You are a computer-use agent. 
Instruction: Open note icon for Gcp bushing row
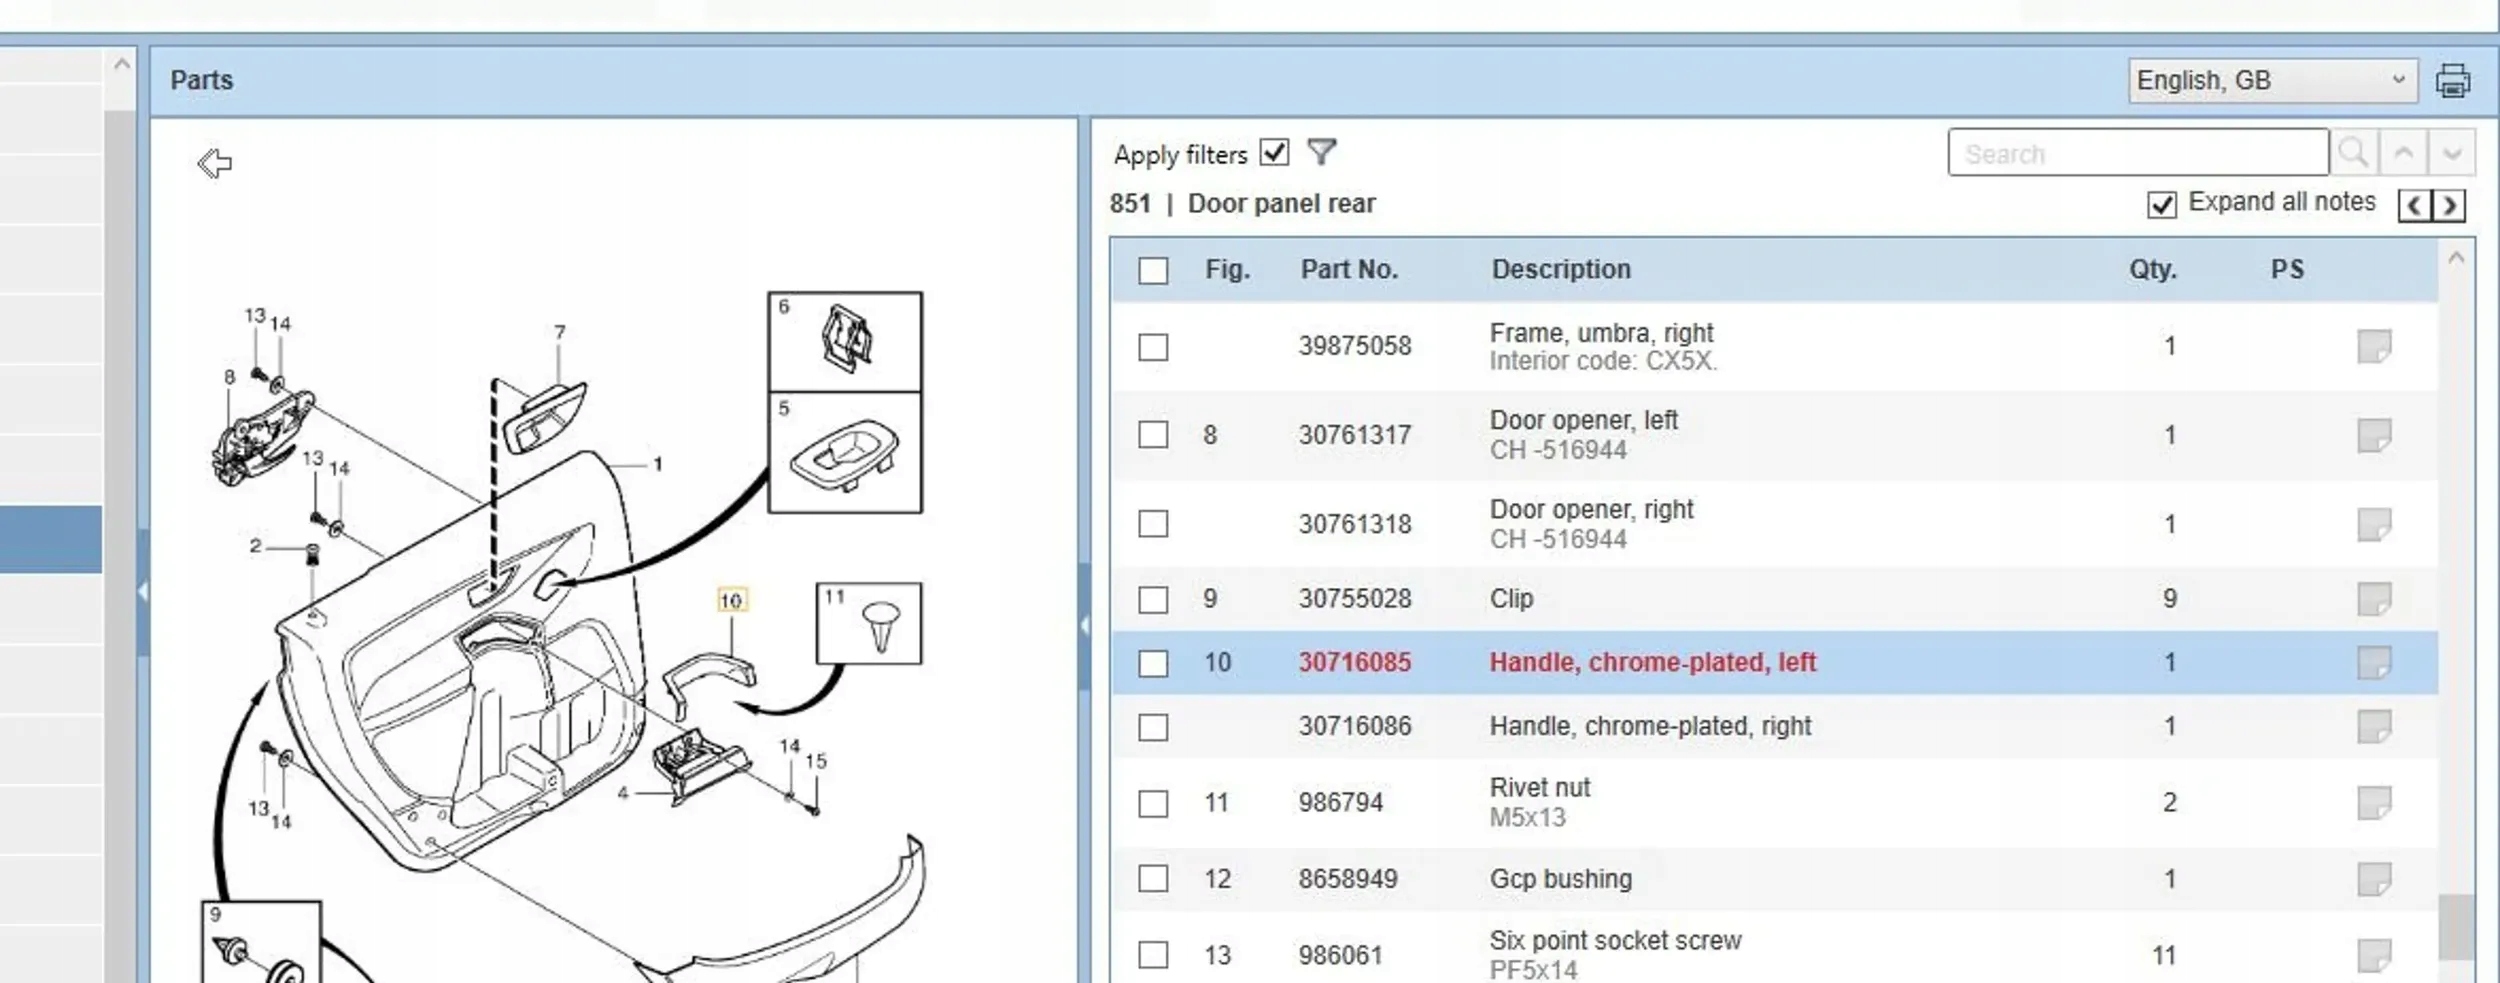click(x=2373, y=879)
